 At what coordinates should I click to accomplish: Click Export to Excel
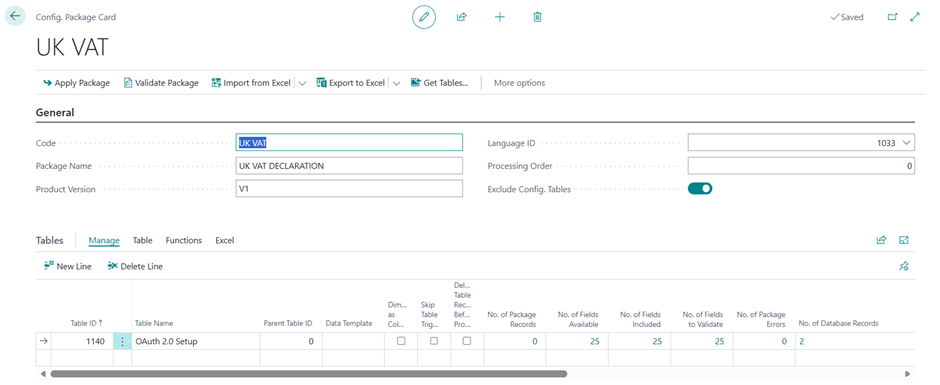(x=351, y=83)
